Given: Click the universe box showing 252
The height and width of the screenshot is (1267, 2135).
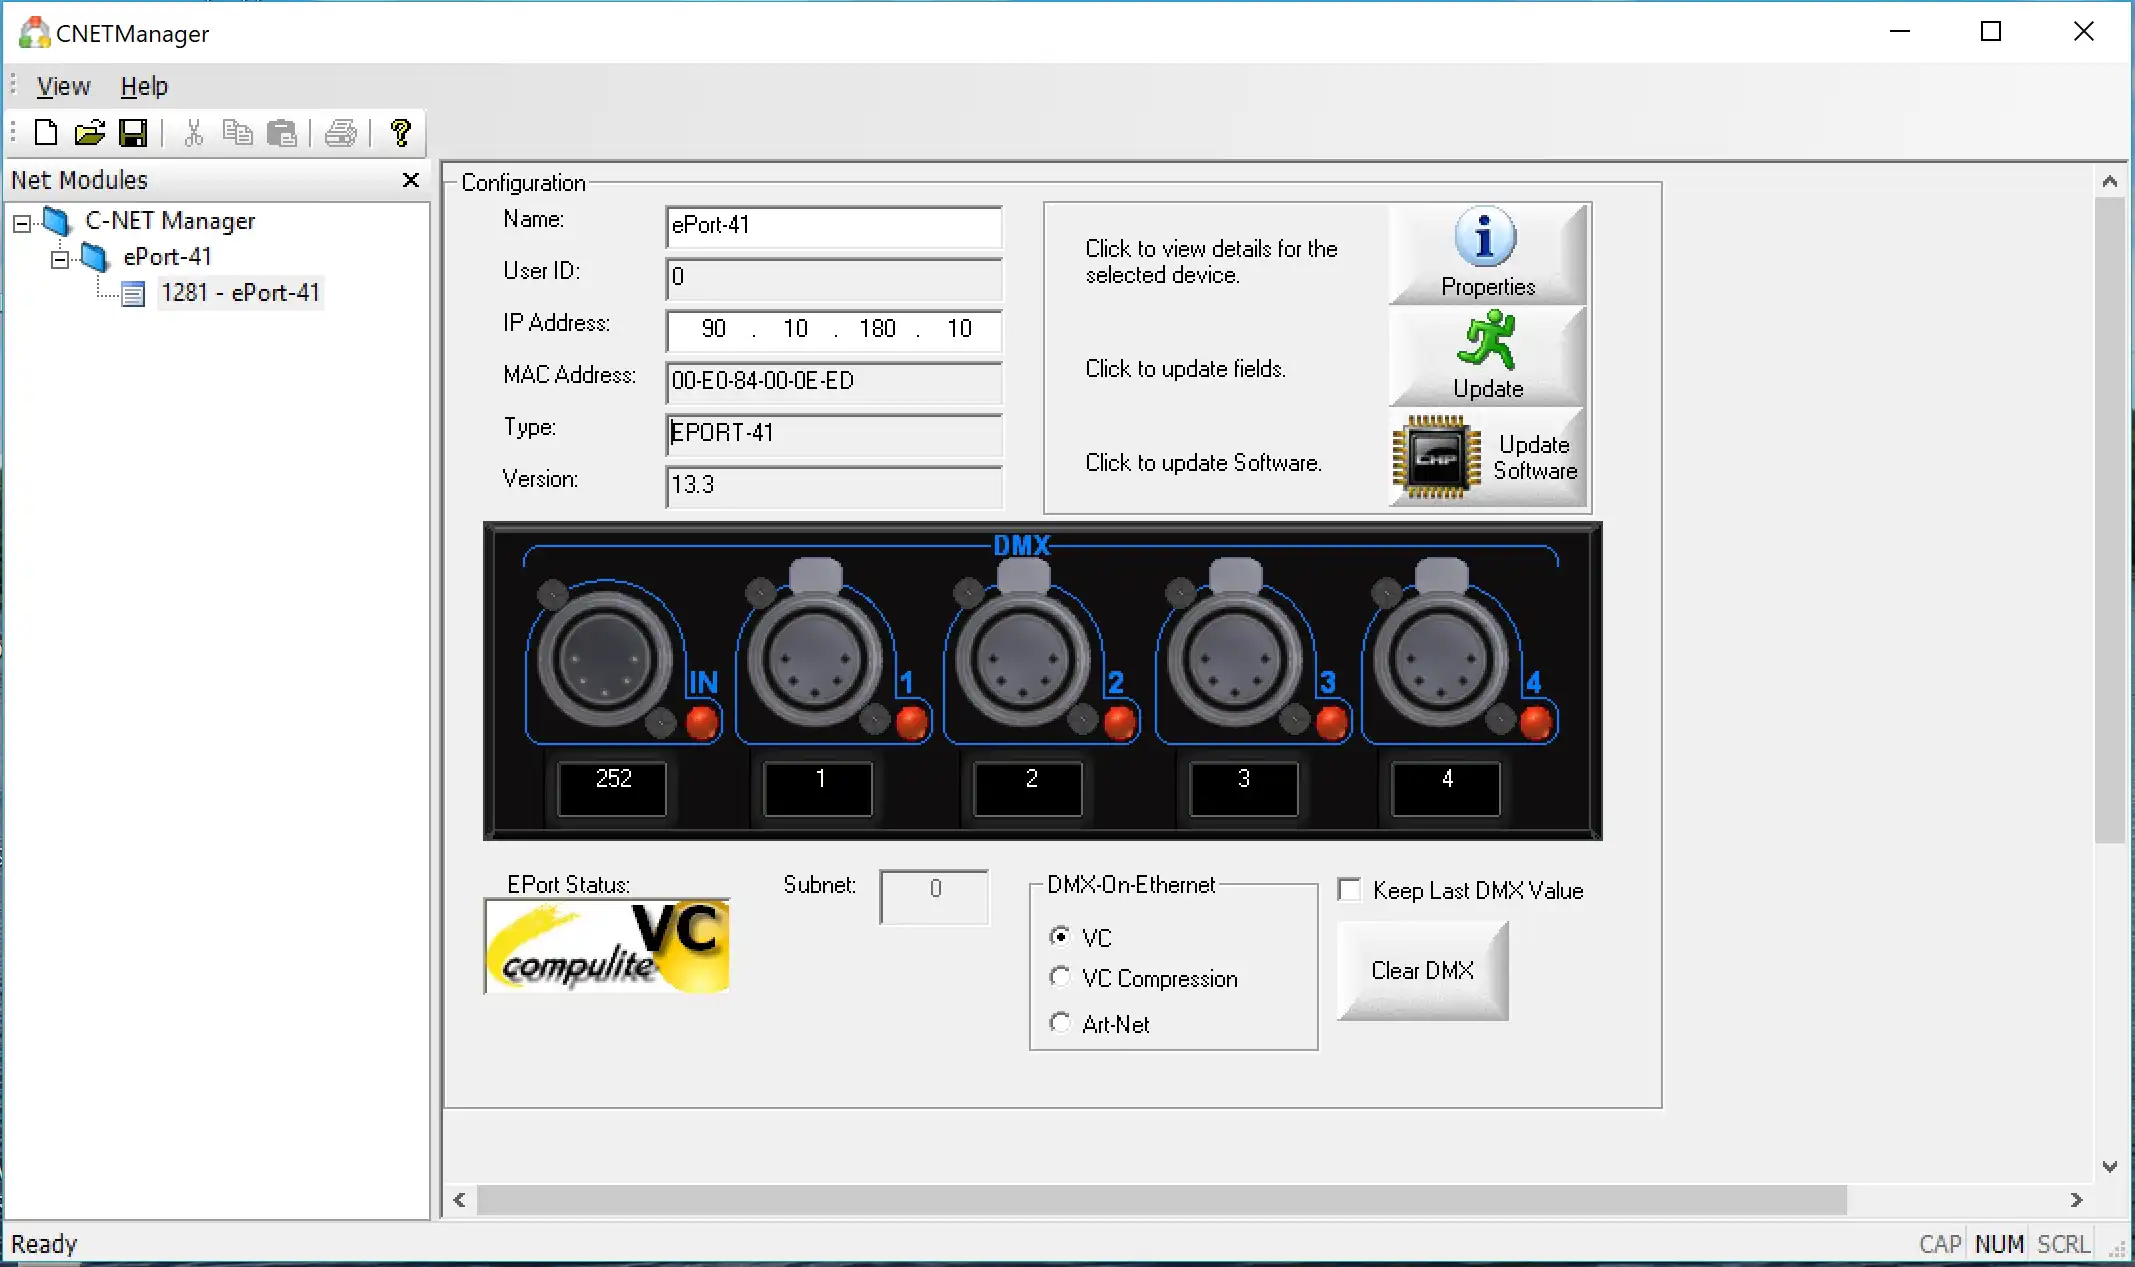Looking at the screenshot, I should pyautogui.click(x=612, y=789).
